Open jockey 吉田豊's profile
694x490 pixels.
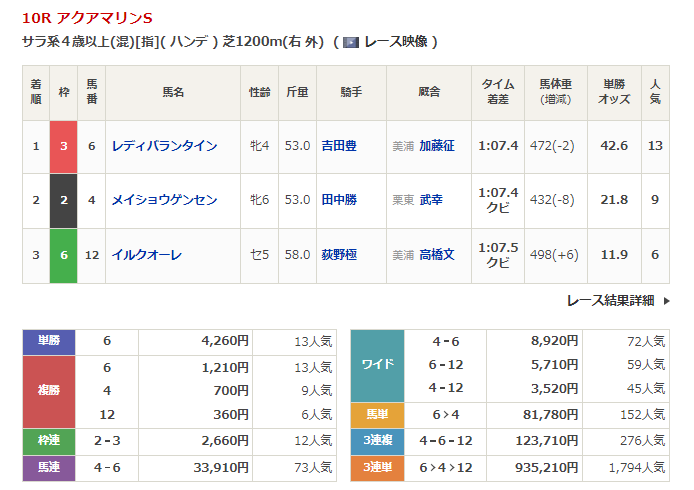point(338,146)
